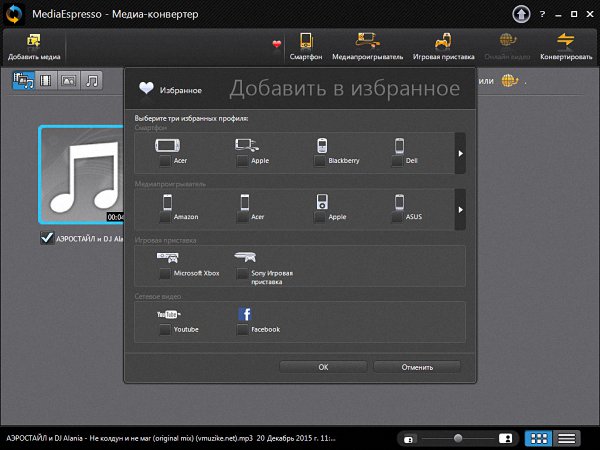600x450 pixels.
Task: Uncheck the АЭРОСТАЙЛ и DJ track checkbox
Action: point(47,238)
